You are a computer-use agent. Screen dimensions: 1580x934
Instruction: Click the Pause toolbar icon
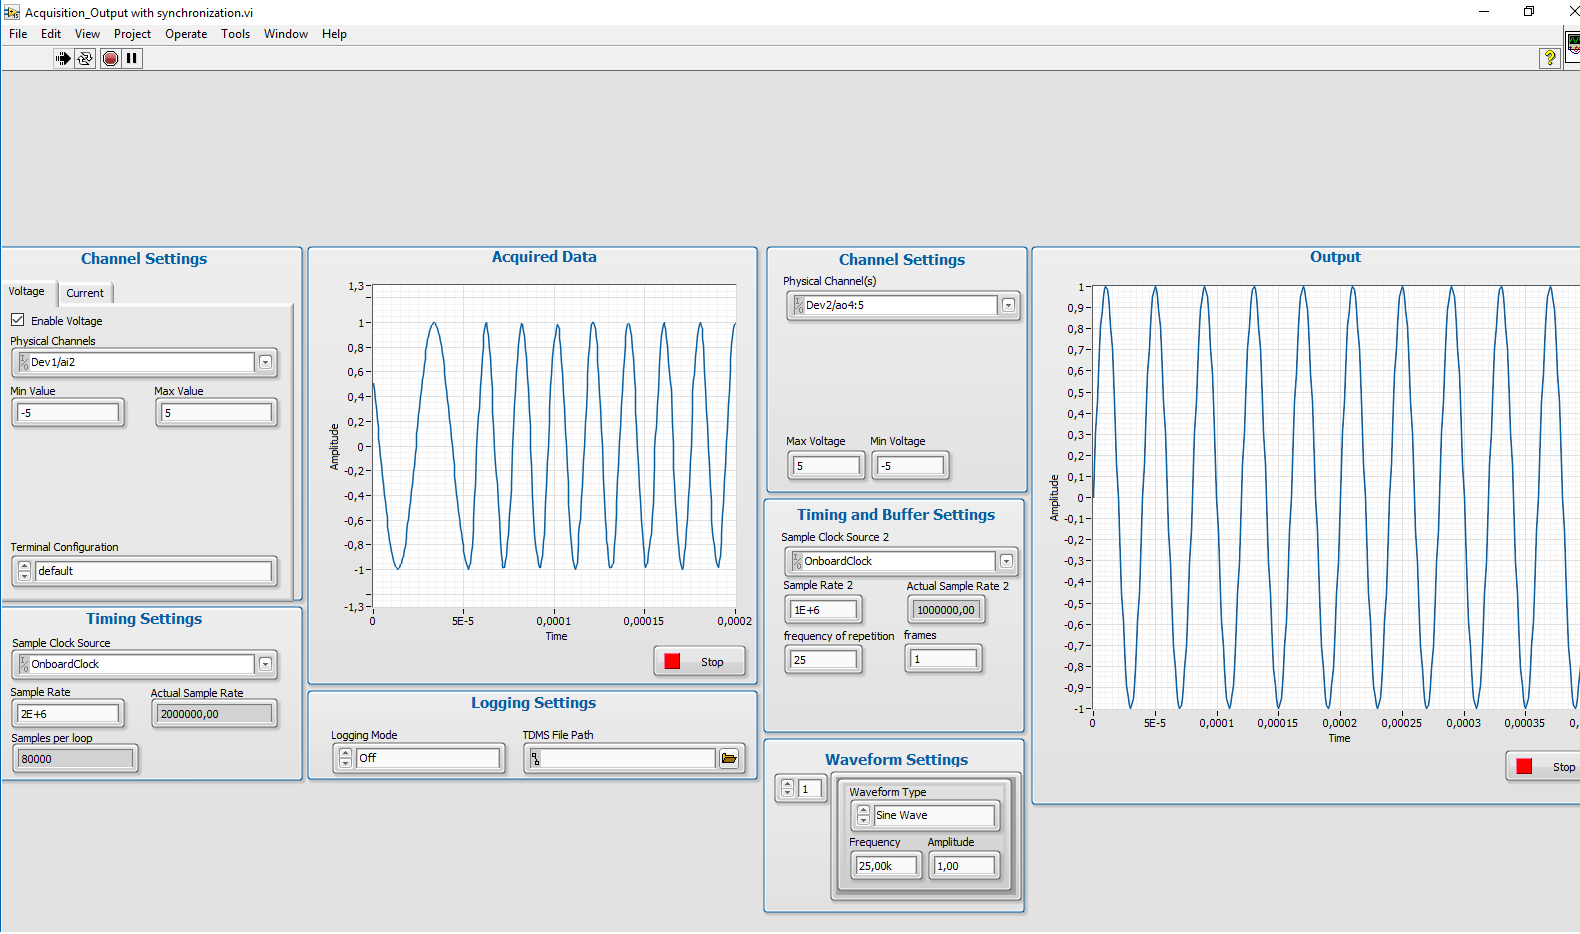click(x=131, y=58)
